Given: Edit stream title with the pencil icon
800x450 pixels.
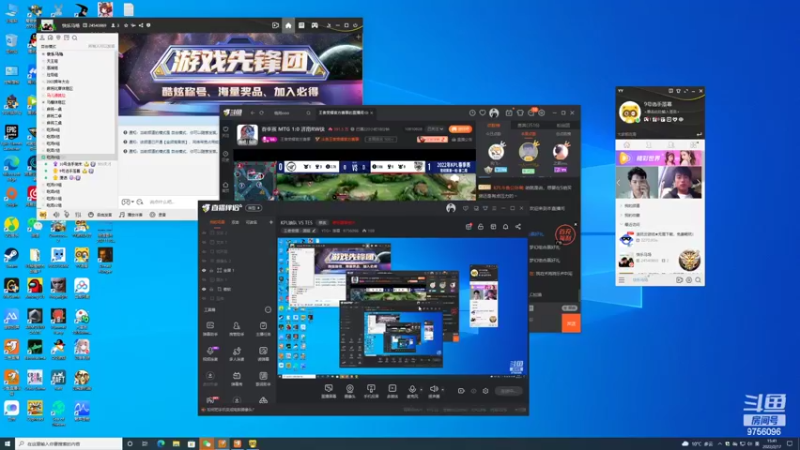Looking at the screenshot, I should pos(314,231).
